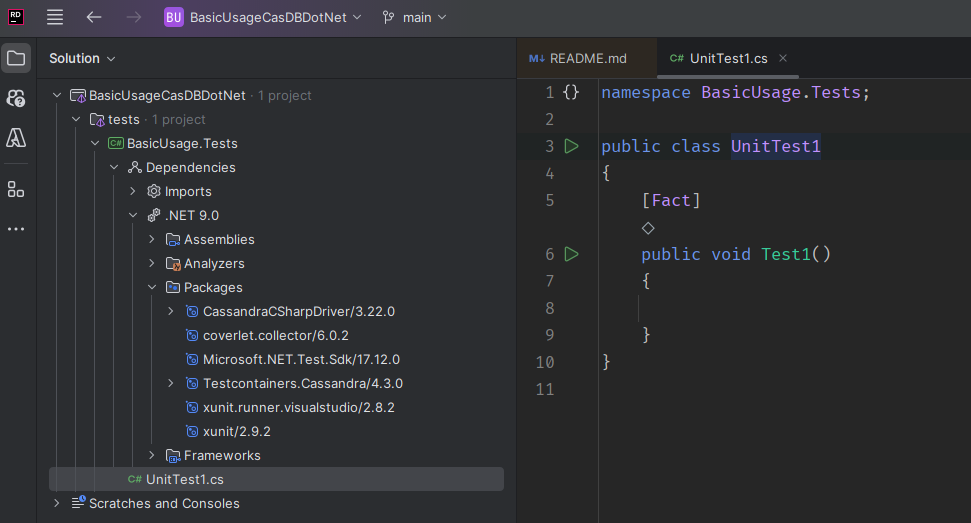The height and width of the screenshot is (523, 971).
Task: Run the UnitTest1 class with gutter icon
Action: (x=571, y=146)
